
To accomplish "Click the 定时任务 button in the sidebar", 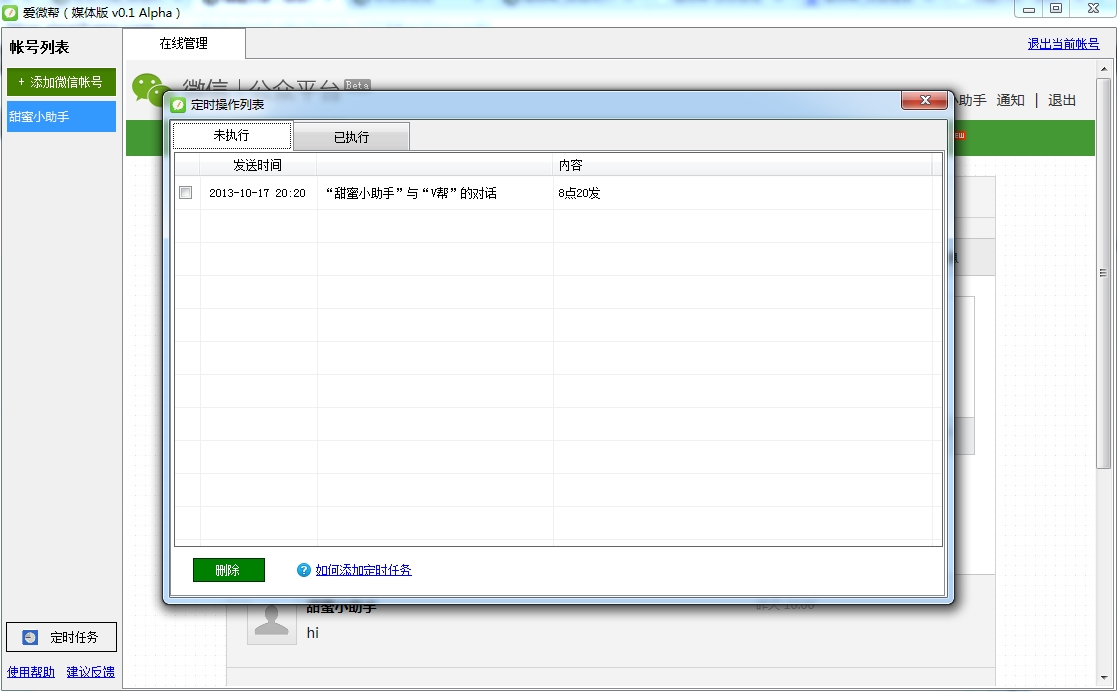I will click(61, 637).
